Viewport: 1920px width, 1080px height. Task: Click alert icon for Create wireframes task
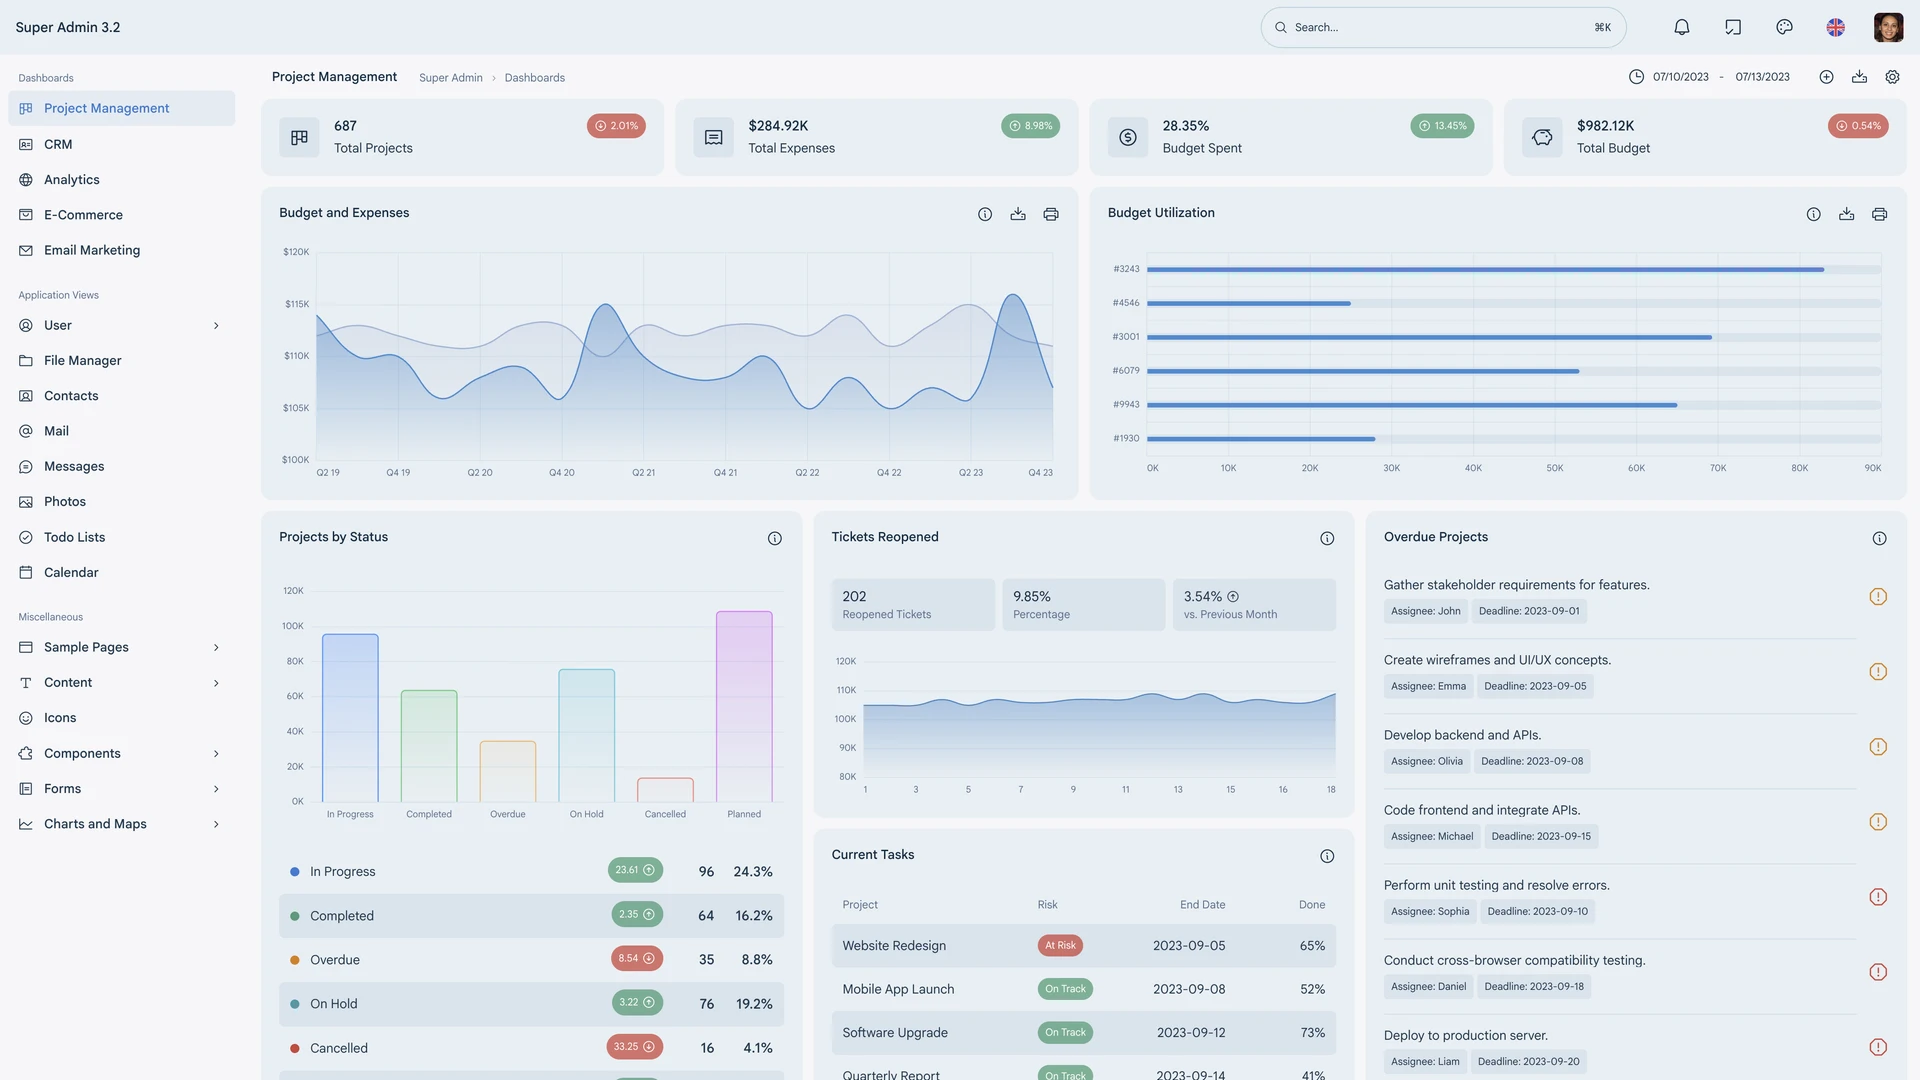1878,672
